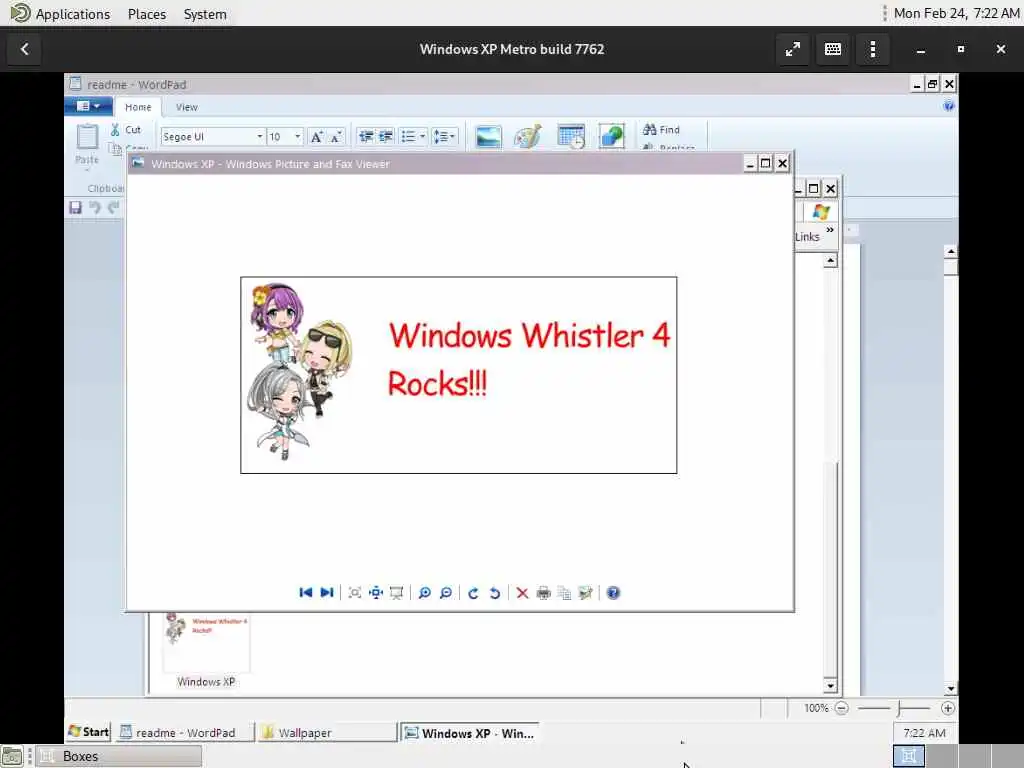Click the Paste icon in WordPad
The width and height of the screenshot is (1024, 768).
tap(87, 136)
